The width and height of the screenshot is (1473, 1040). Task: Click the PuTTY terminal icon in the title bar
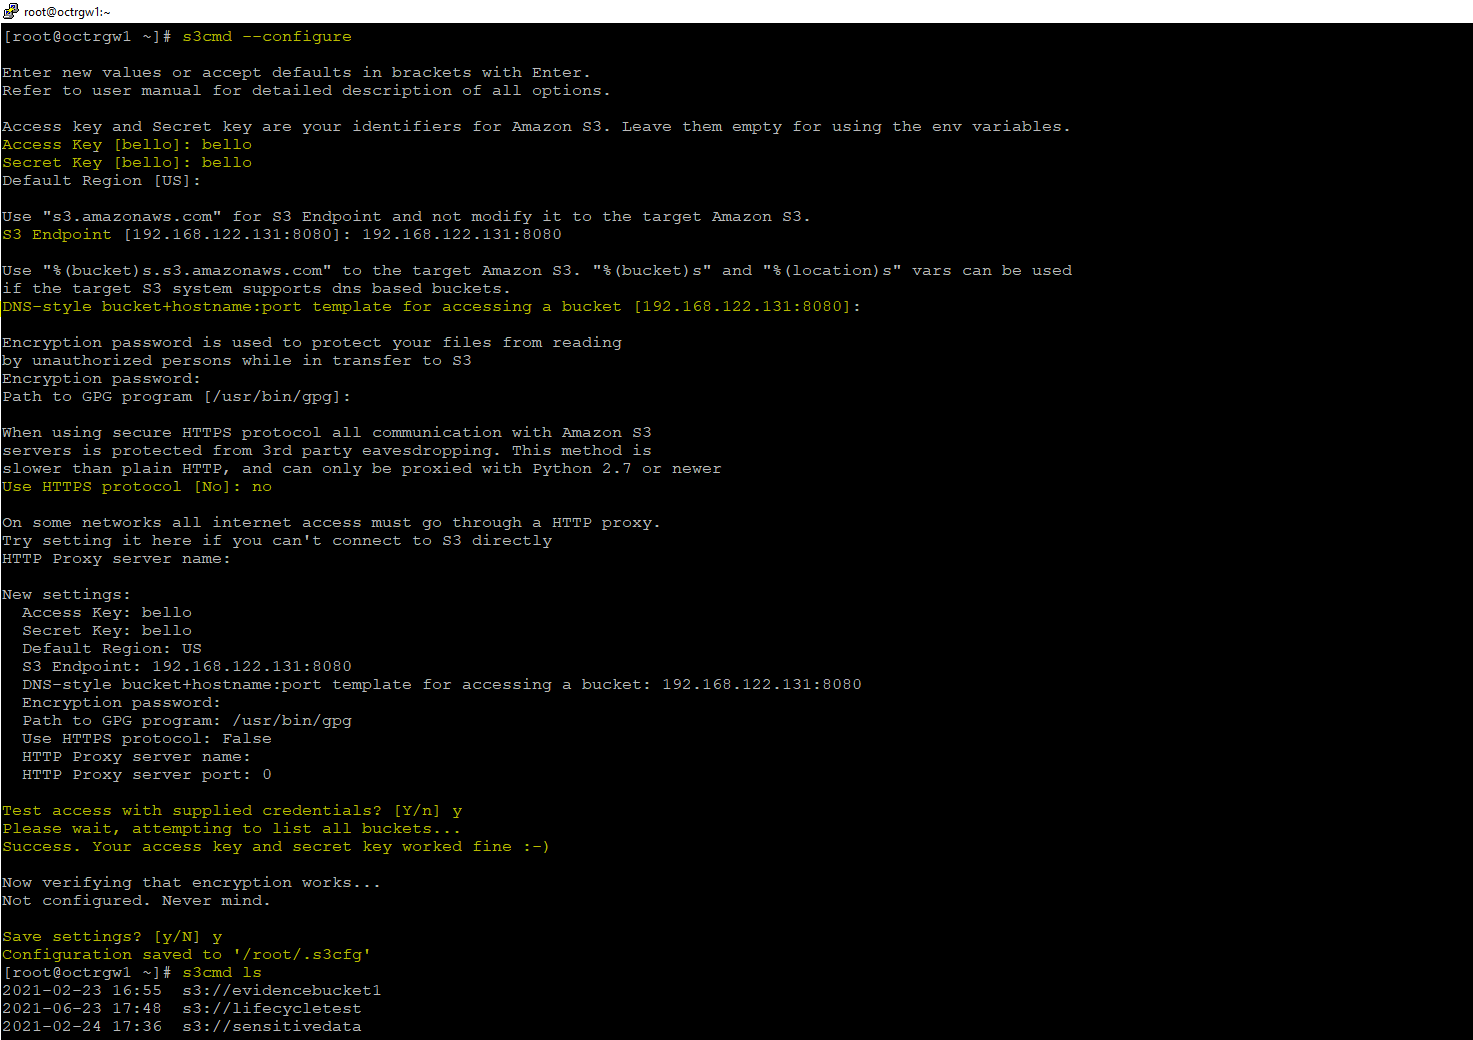tap(11, 12)
